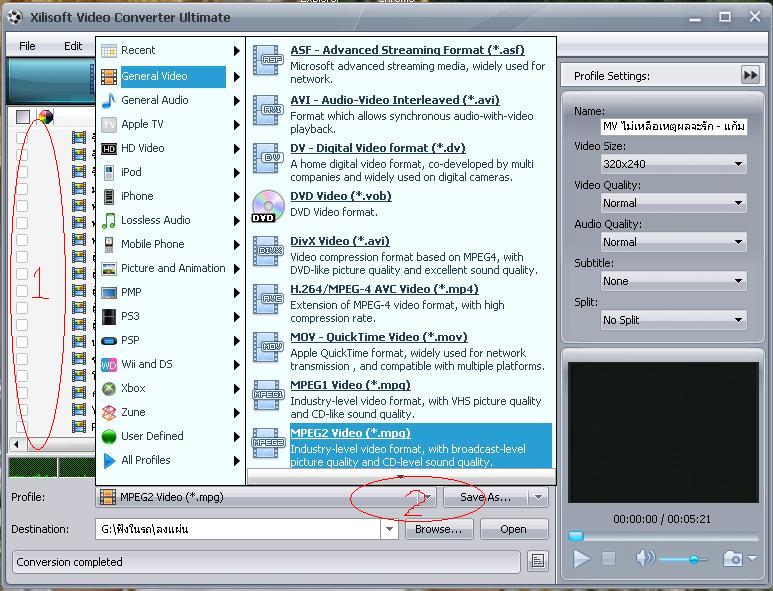Click the Open destination button

click(513, 529)
